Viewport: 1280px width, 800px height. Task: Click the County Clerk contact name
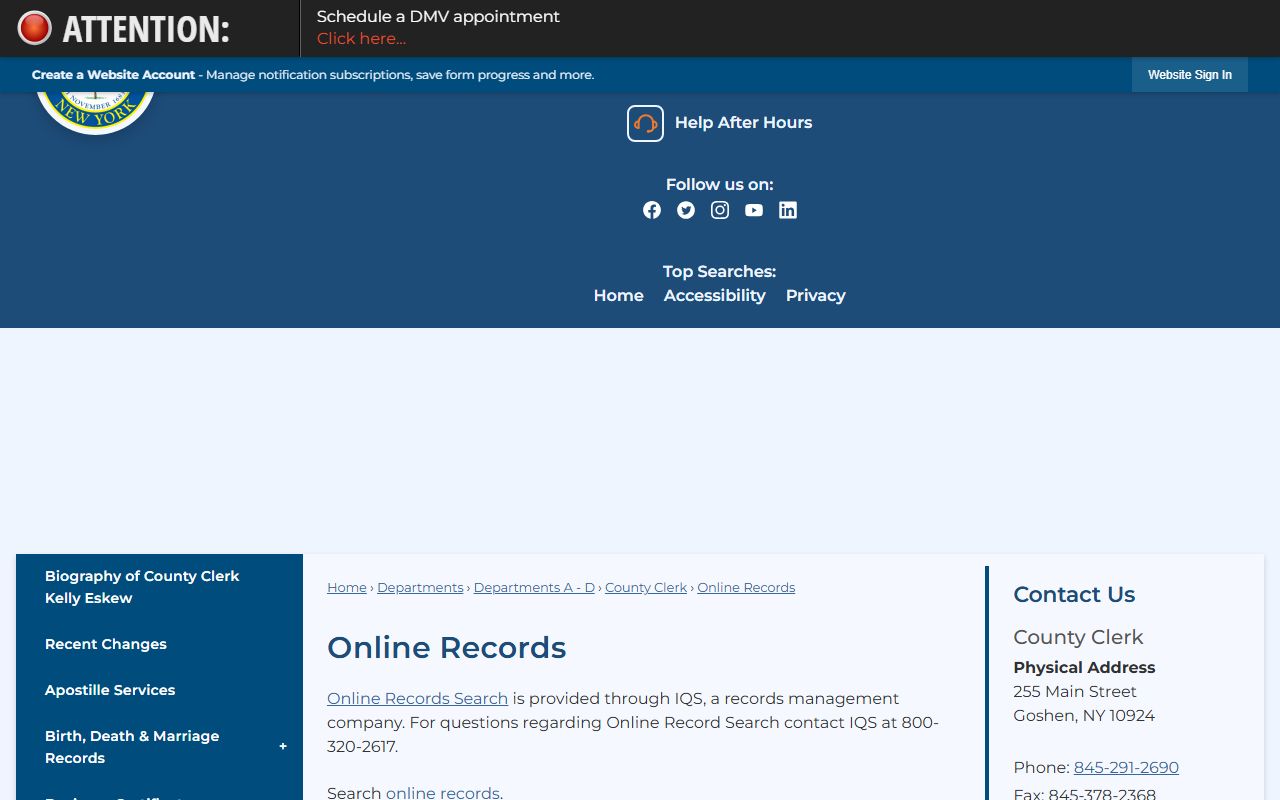coord(1078,638)
